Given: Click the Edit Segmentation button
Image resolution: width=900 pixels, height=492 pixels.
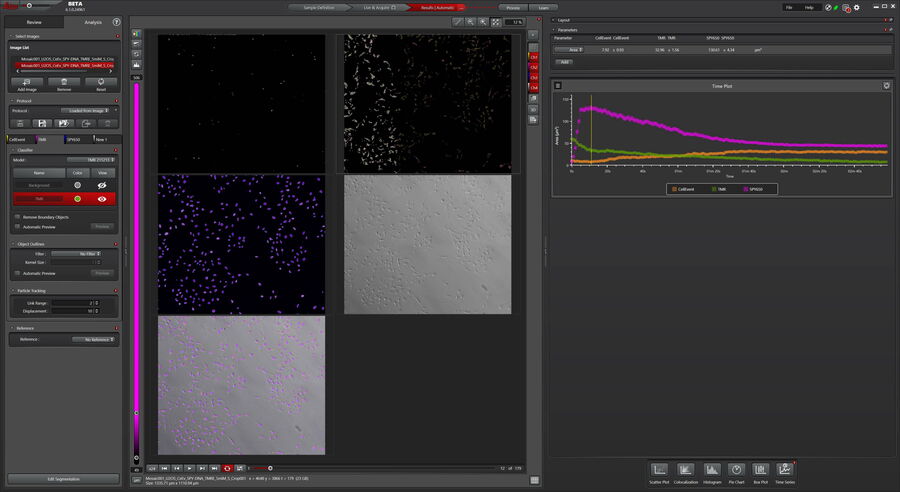Looking at the screenshot, I should pyautogui.click(x=64, y=479).
